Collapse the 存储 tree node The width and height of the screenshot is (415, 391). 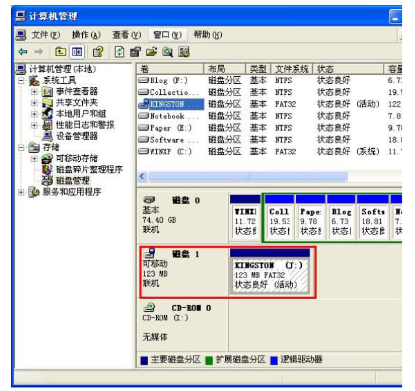21,147
